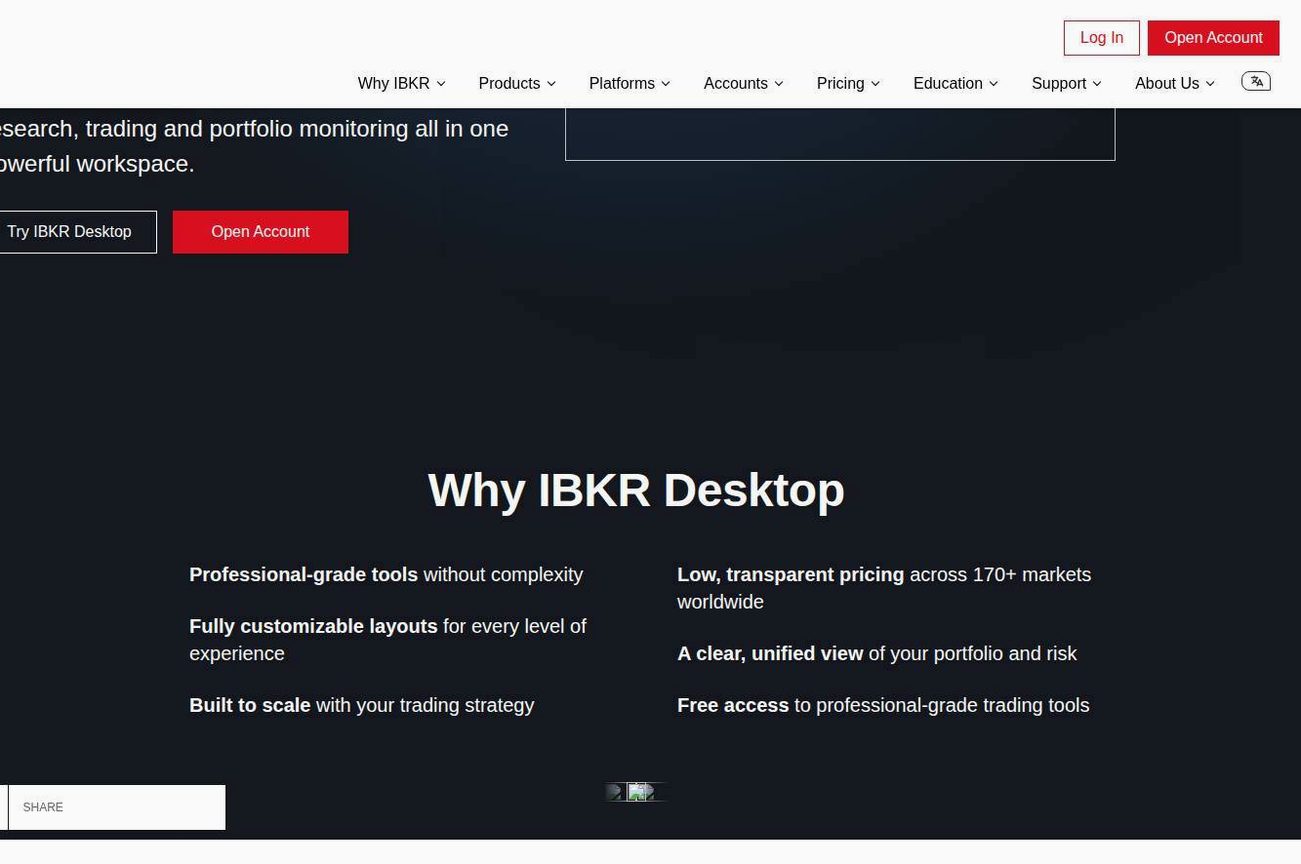Click Open Account beside the Log In button
The height and width of the screenshot is (864, 1301).
click(x=1213, y=38)
